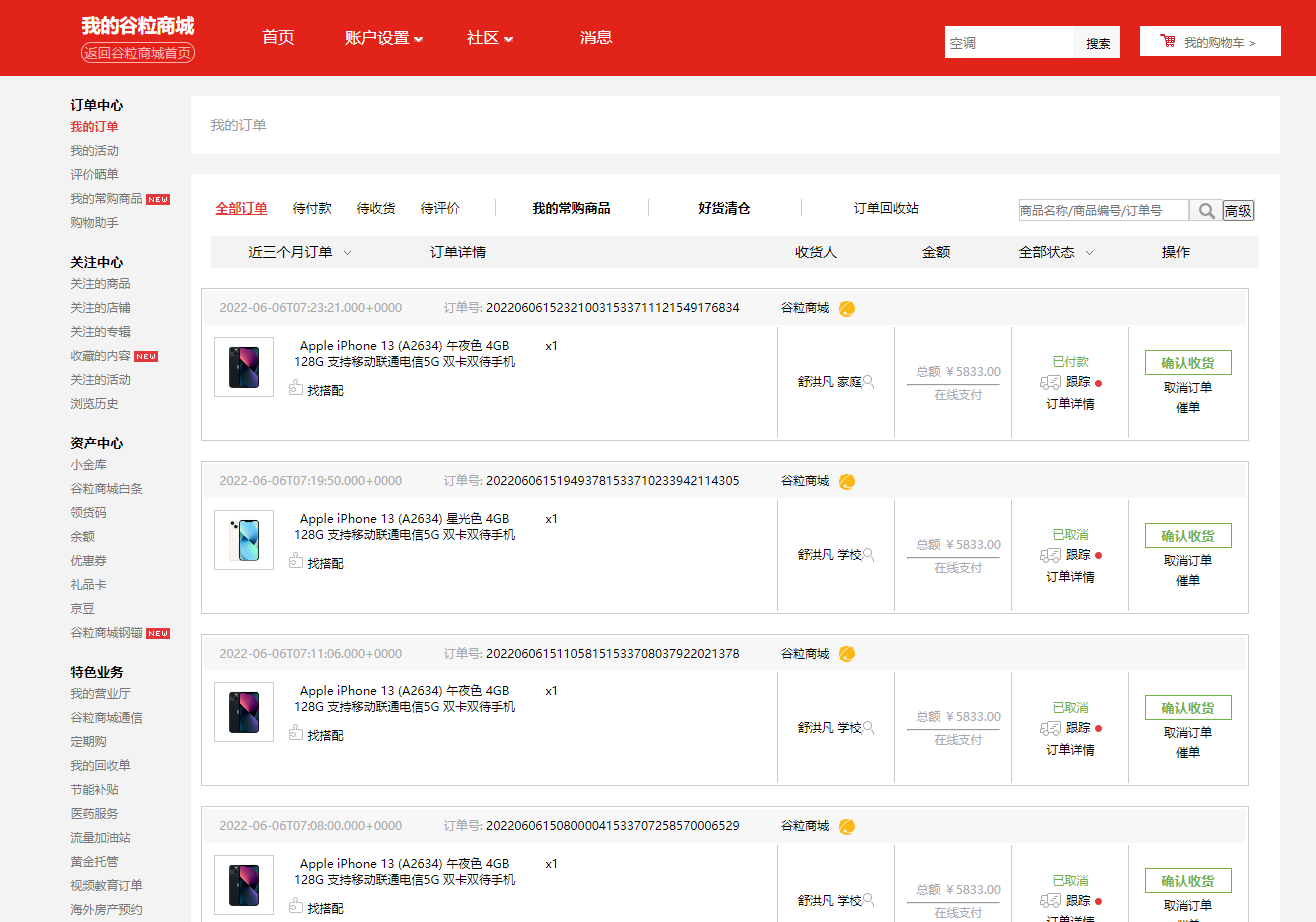Open 浏览历史 in the sidebar
The image size is (1316, 922).
point(94,404)
